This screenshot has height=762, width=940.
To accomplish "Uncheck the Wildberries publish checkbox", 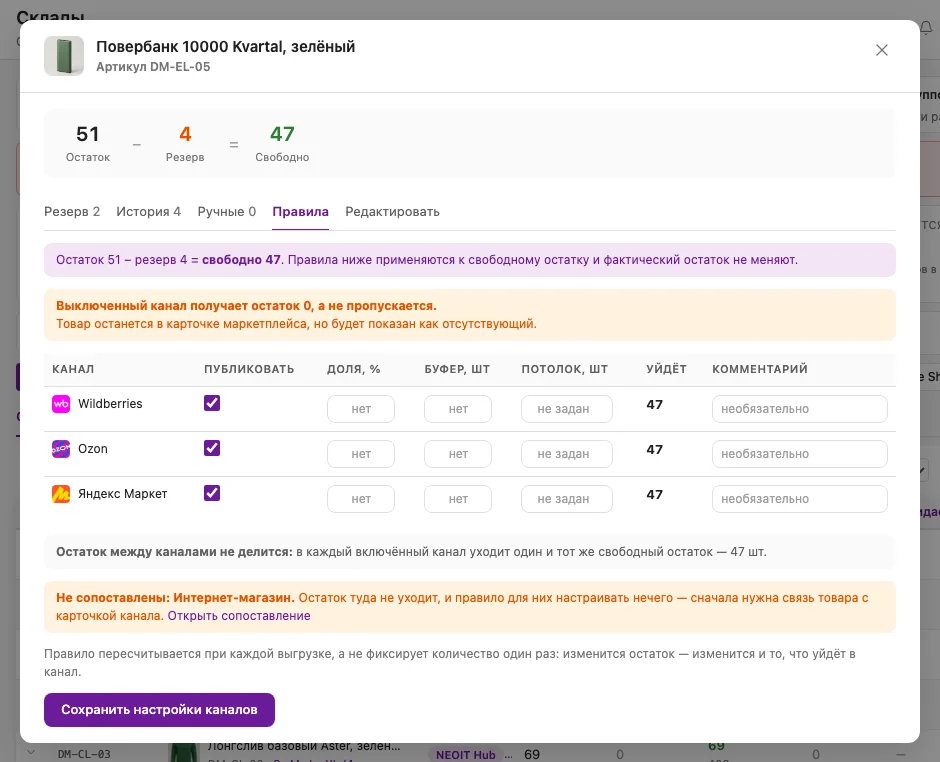I will (212, 403).
